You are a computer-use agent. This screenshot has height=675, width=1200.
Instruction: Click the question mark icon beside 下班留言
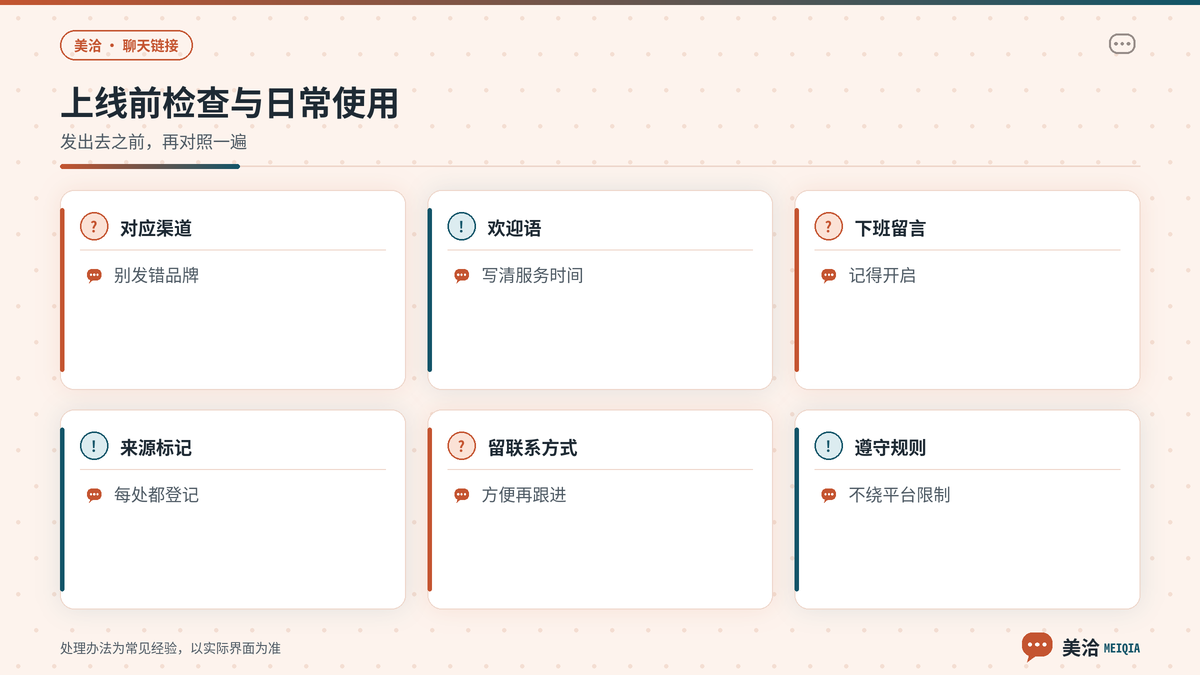(828, 227)
